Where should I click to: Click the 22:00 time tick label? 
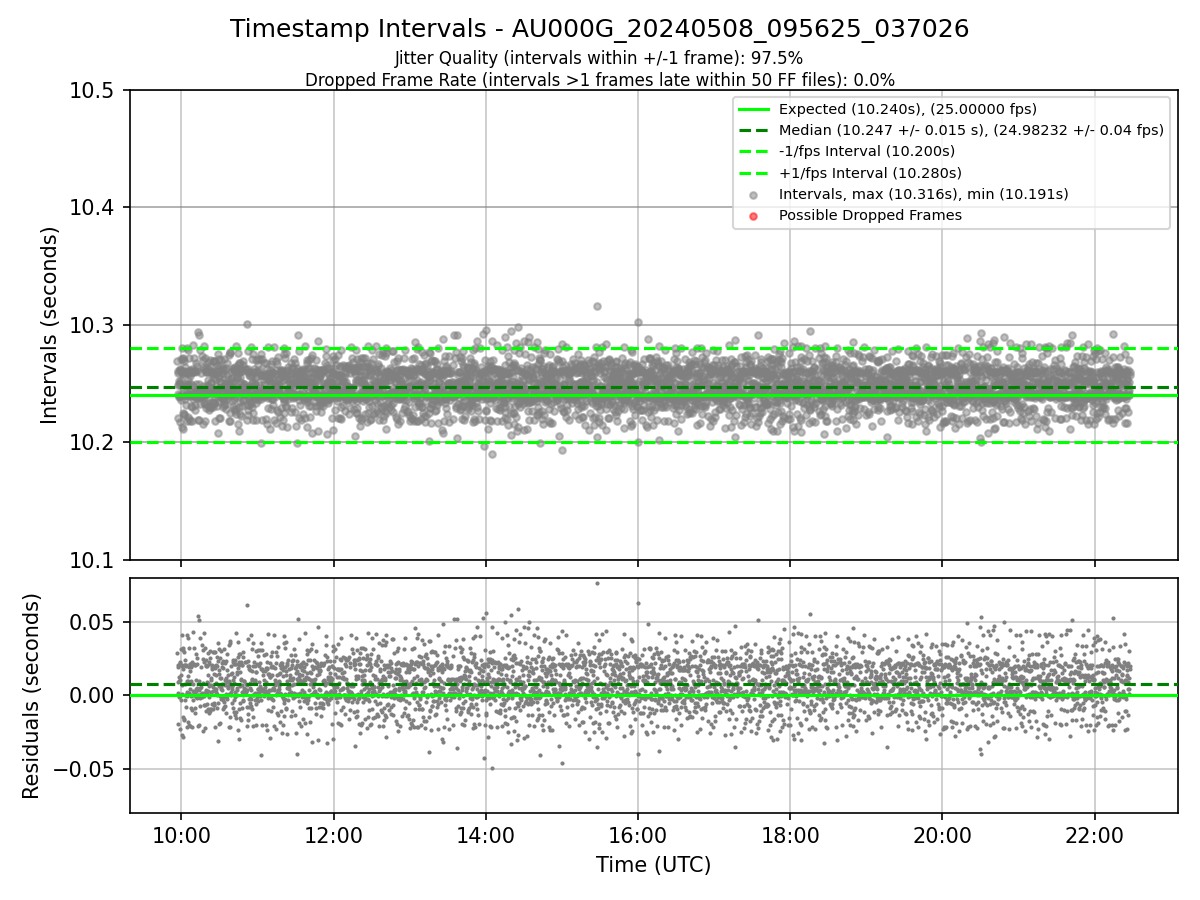point(1095,833)
